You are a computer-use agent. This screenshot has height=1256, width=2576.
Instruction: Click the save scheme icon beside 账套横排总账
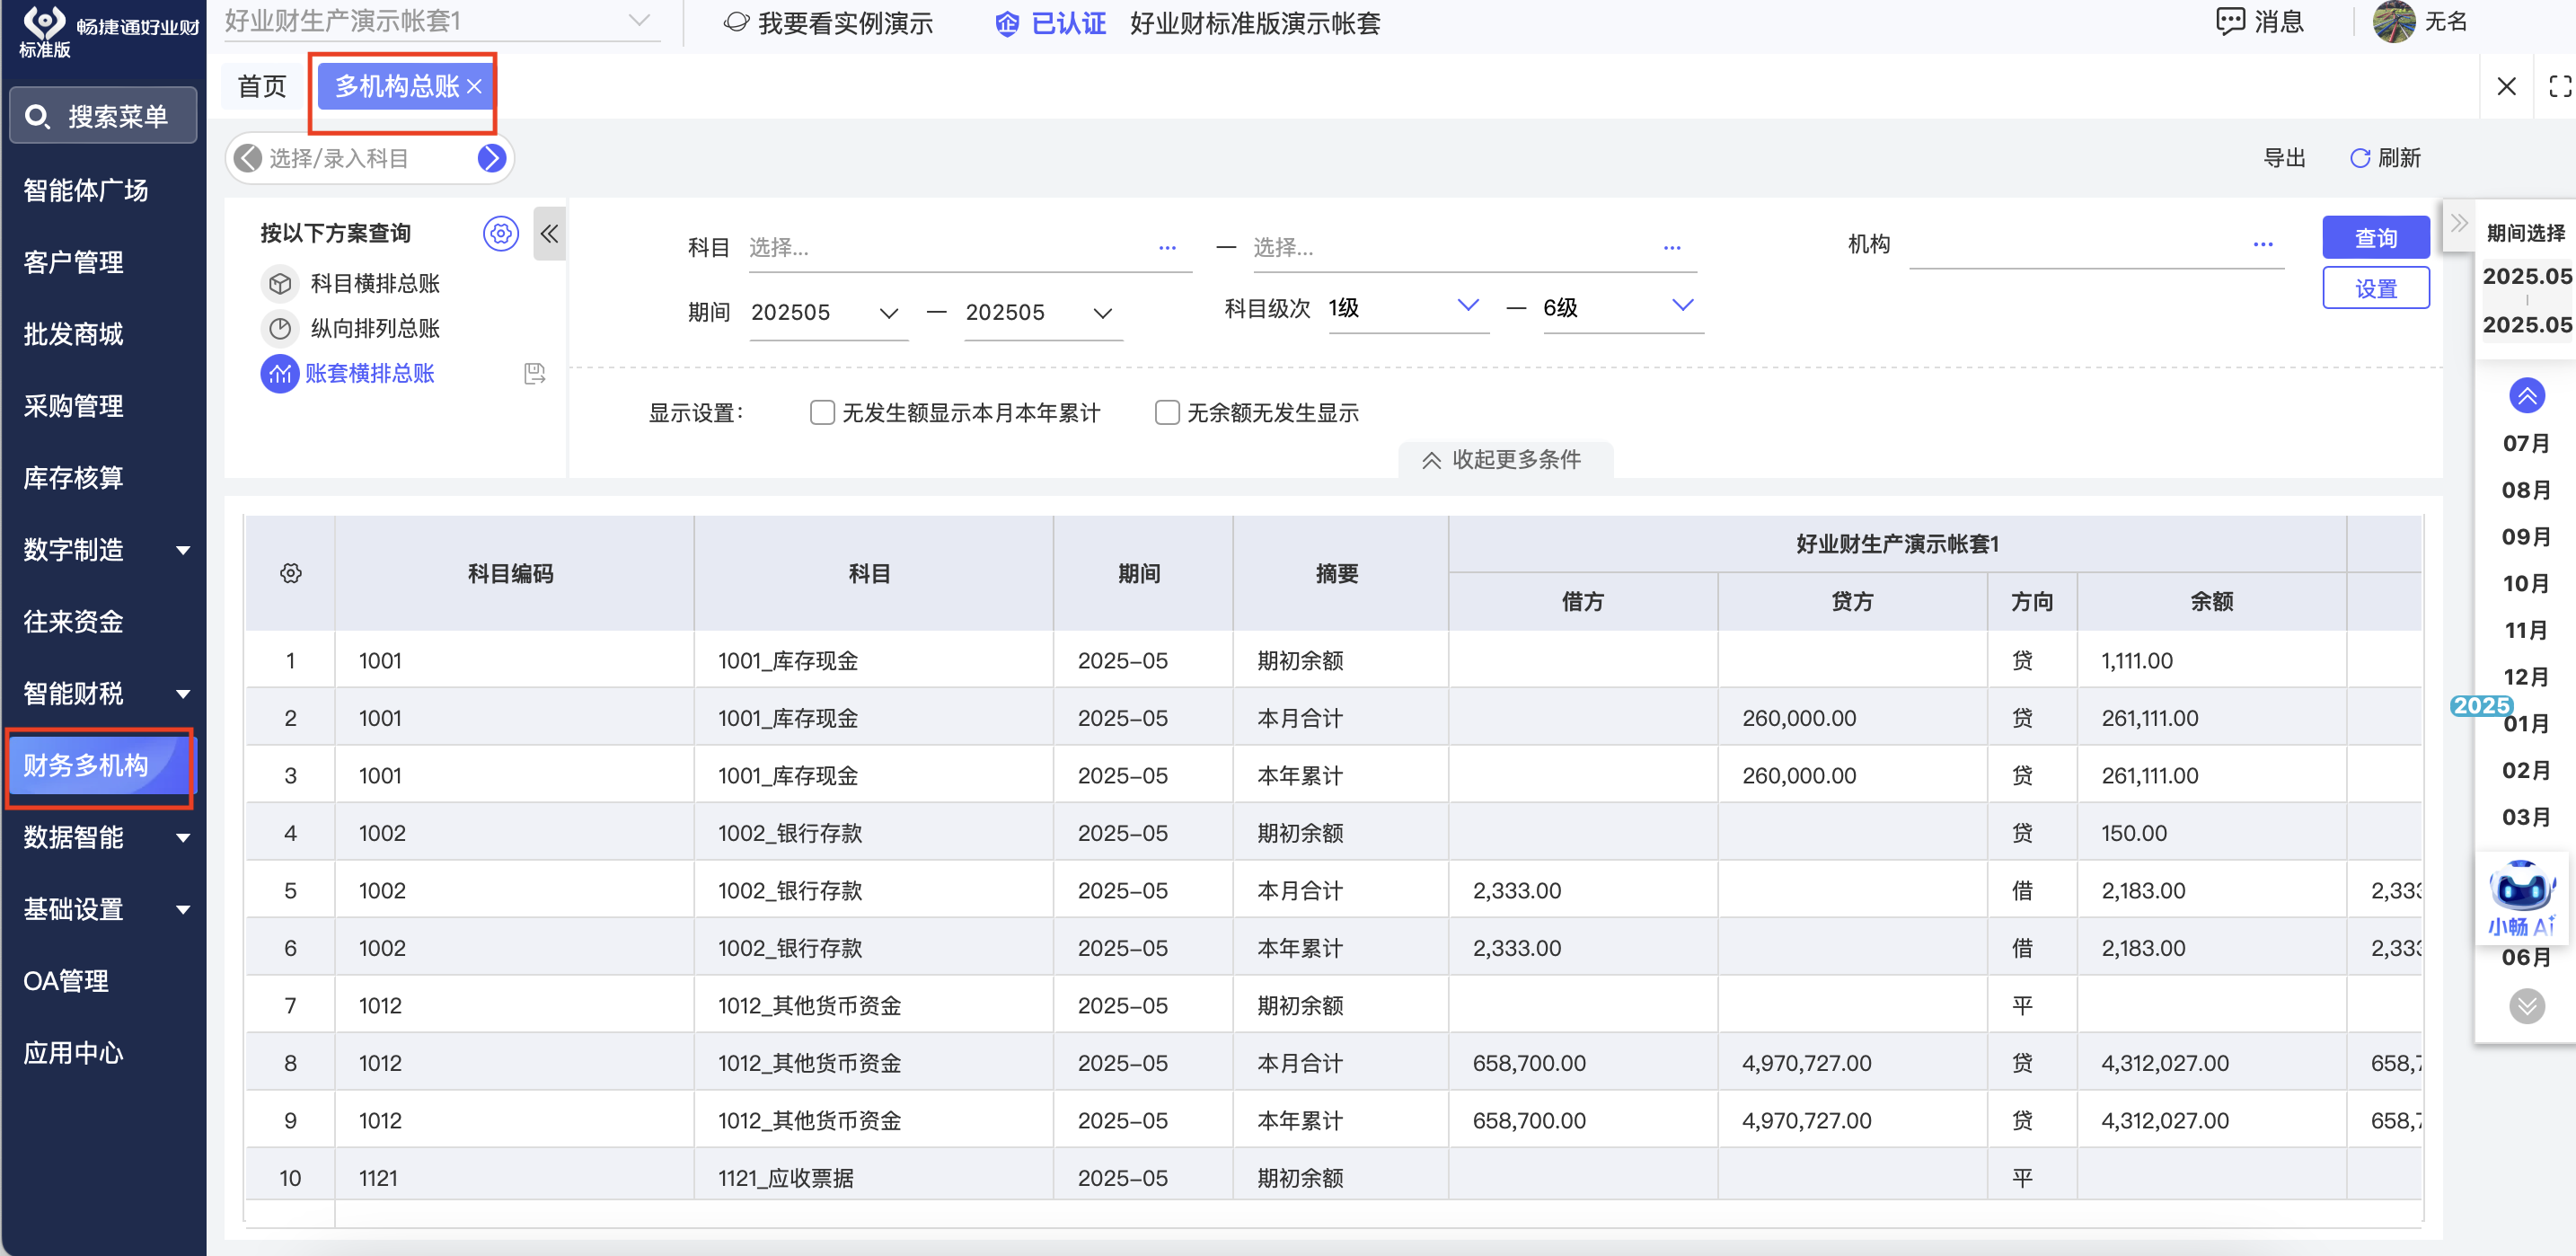tap(534, 374)
